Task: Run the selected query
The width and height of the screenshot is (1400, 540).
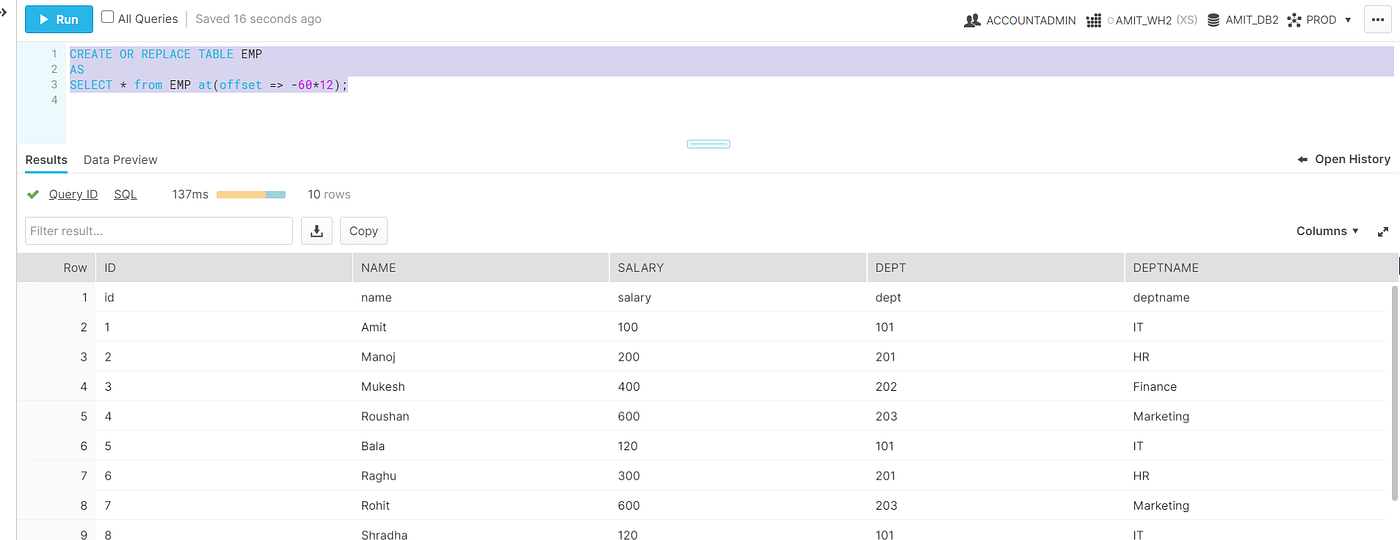Action: point(58,19)
